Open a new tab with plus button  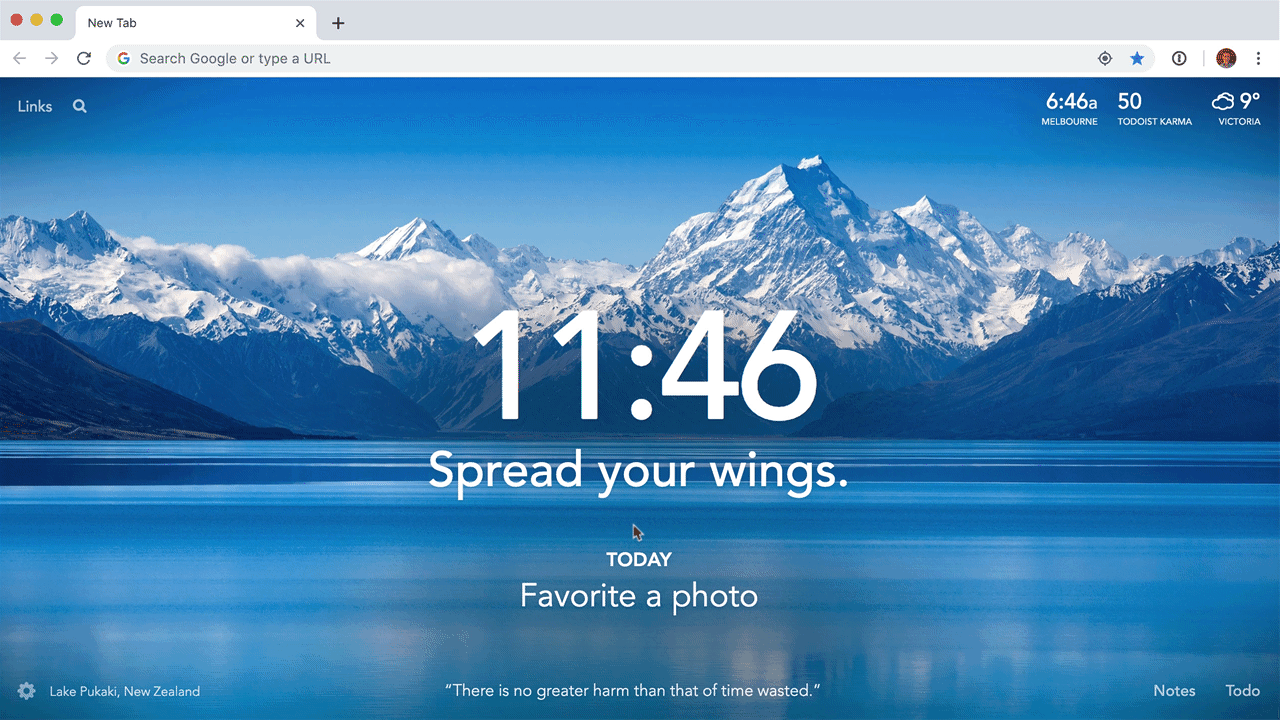[x=338, y=23]
